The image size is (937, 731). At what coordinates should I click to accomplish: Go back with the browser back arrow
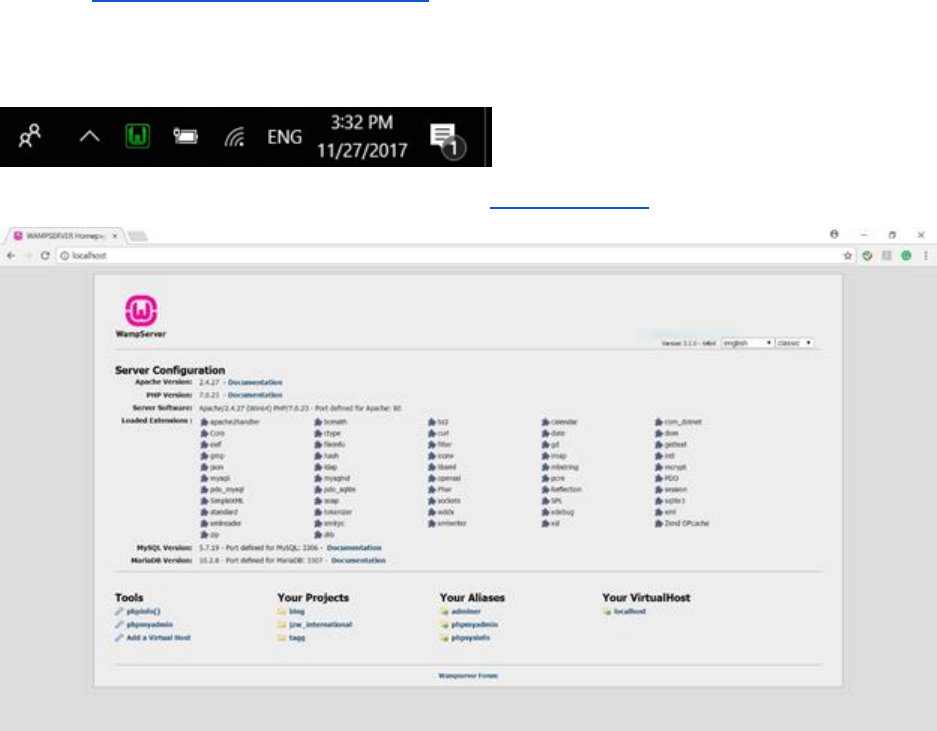11,256
